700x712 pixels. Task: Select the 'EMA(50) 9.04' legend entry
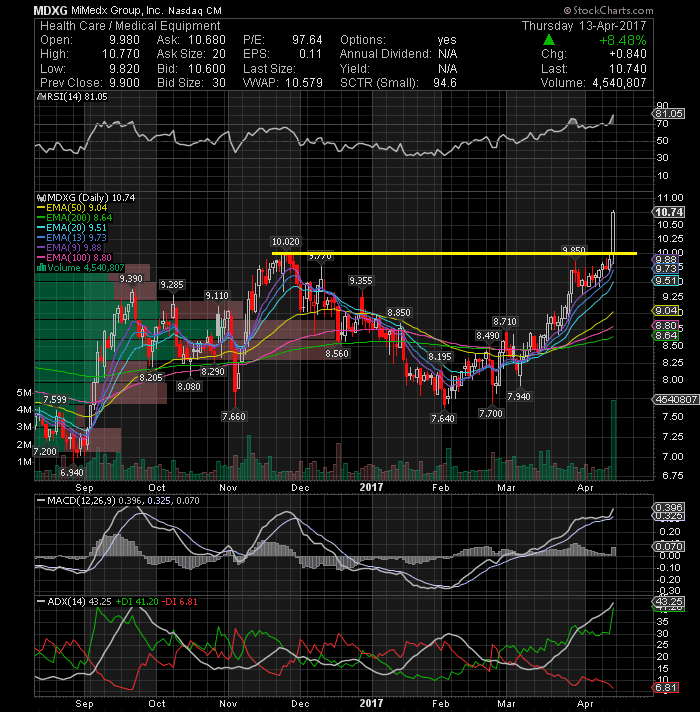click(x=72, y=208)
